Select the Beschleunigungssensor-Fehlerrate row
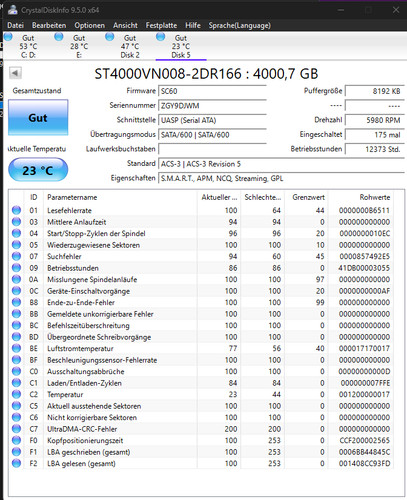Viewport: 407px width, 500px height. [201, 360]
